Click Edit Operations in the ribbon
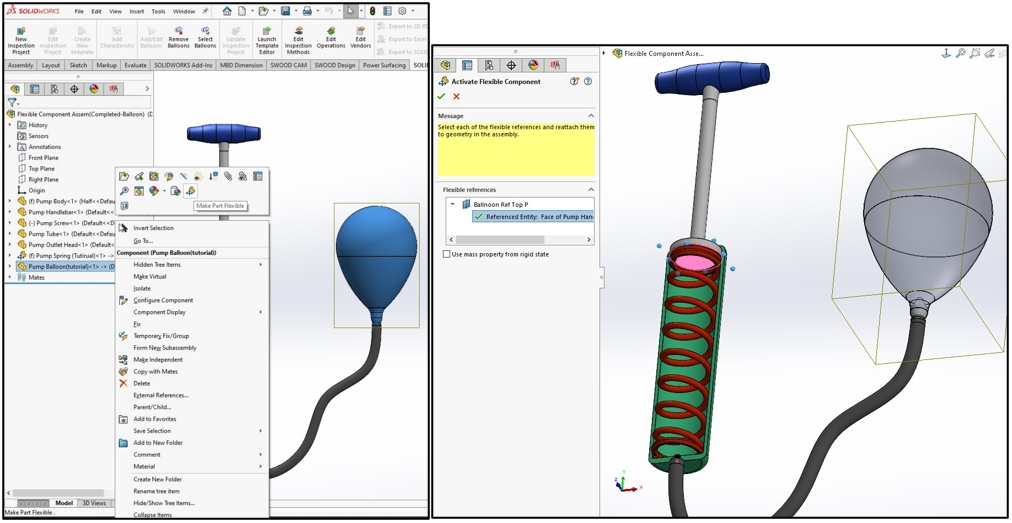1012x523 pixels. (x=330, y=38)
